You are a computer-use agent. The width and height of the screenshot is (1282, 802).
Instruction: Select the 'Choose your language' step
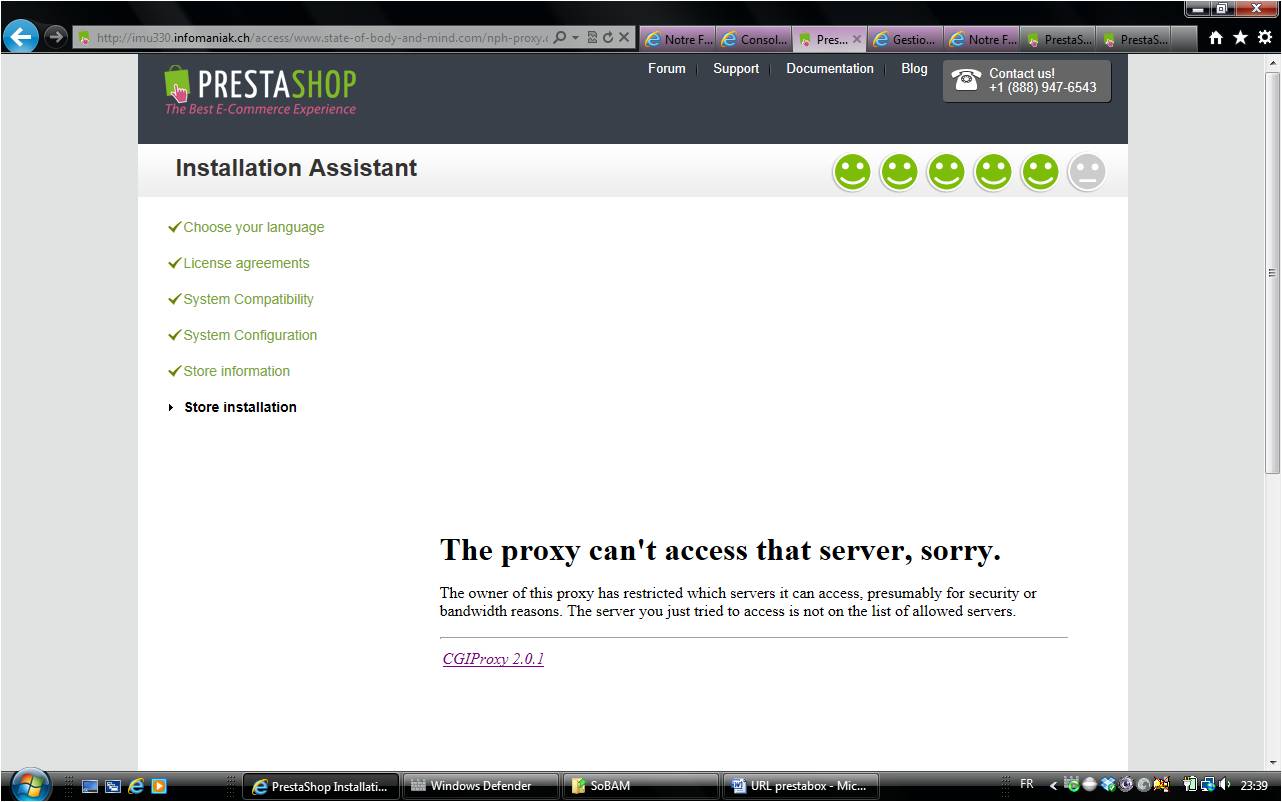(x=254, y=227)
